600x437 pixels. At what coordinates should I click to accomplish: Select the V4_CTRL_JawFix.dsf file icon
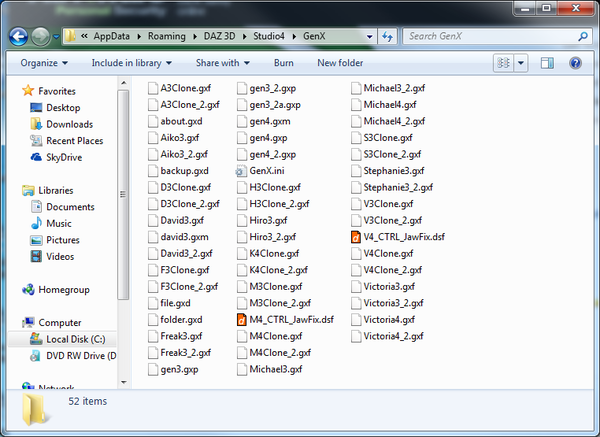[356, 237]
